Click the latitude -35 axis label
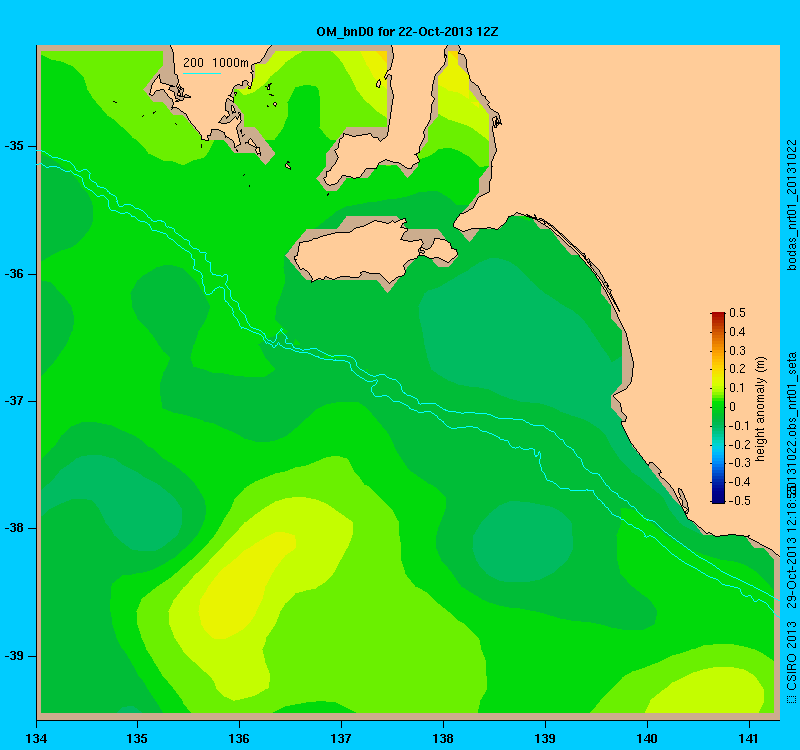This screenshot has height=750, width=800. point(14,146)
